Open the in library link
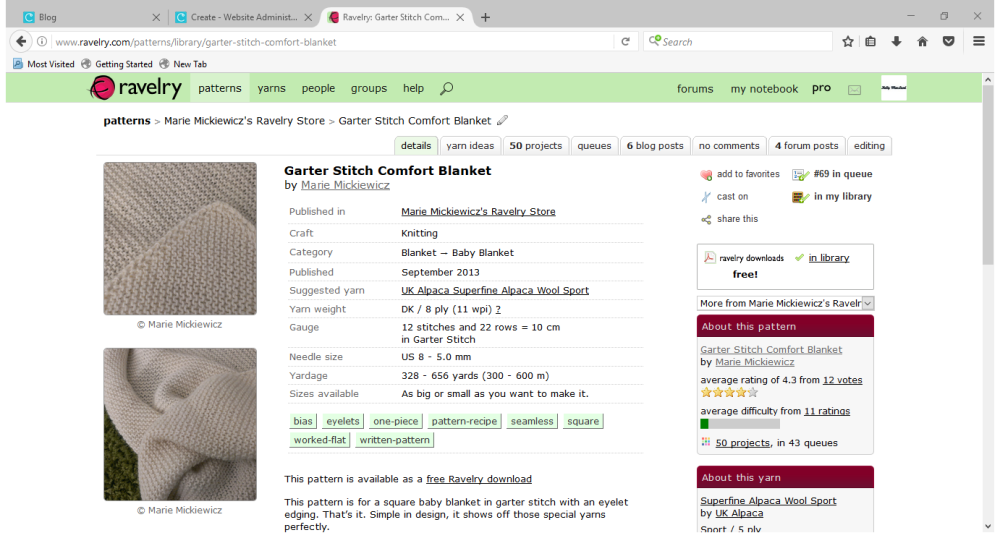Screen dimensions: 1000x538 tap(829, 258)
